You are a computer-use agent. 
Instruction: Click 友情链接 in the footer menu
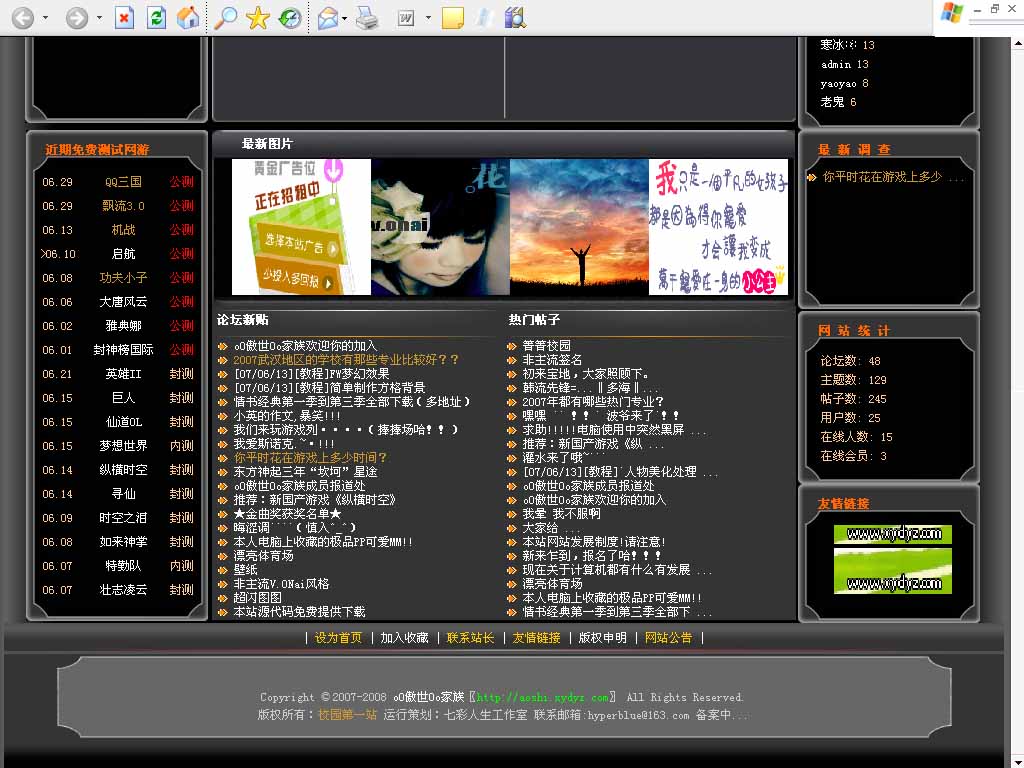536,637
